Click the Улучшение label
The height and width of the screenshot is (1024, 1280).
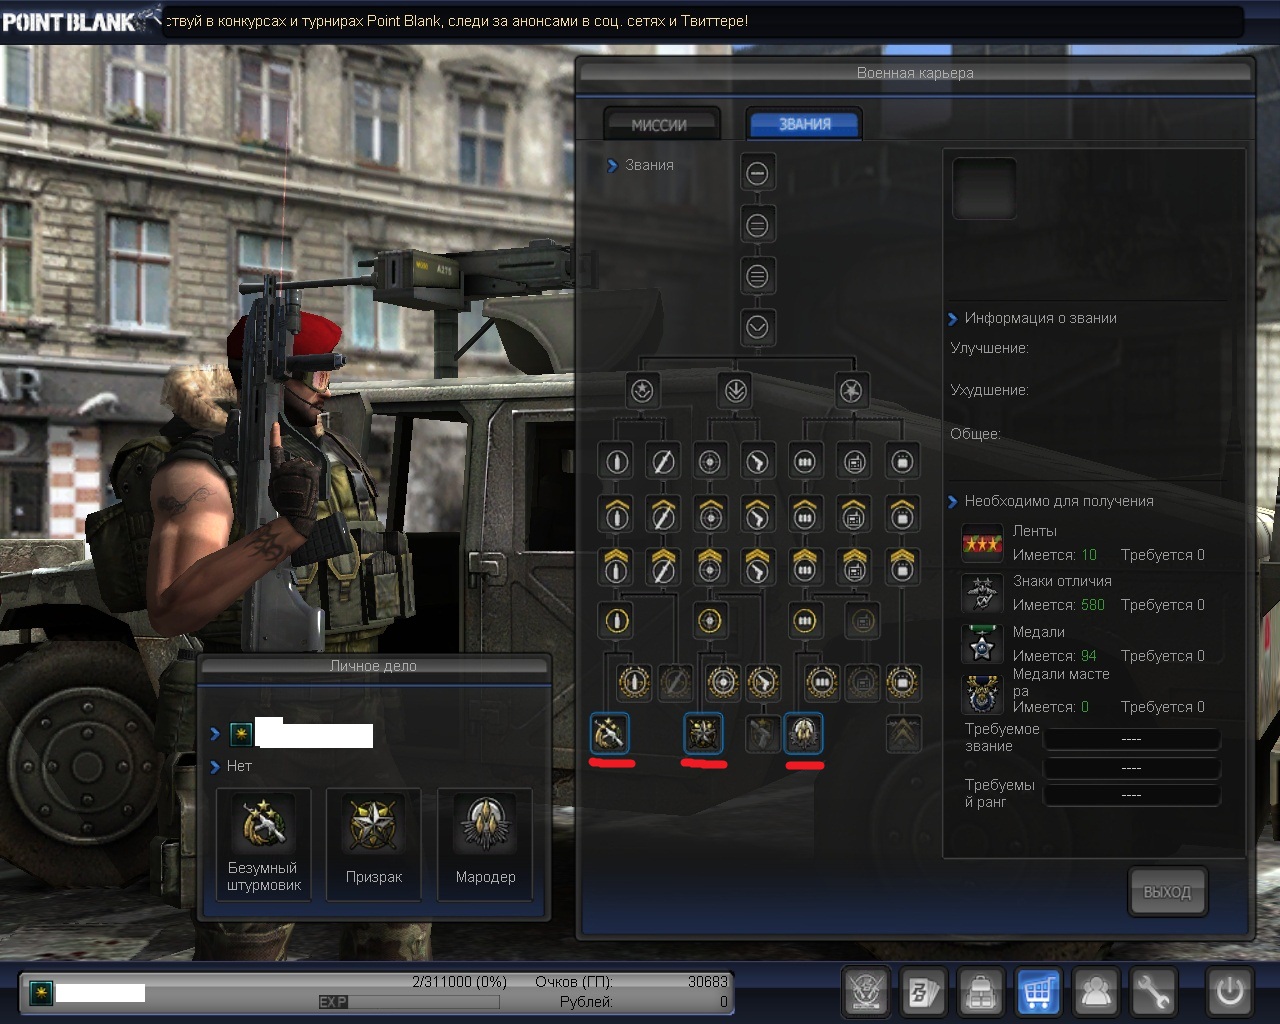pyautogui.click(x=989, y=348)
